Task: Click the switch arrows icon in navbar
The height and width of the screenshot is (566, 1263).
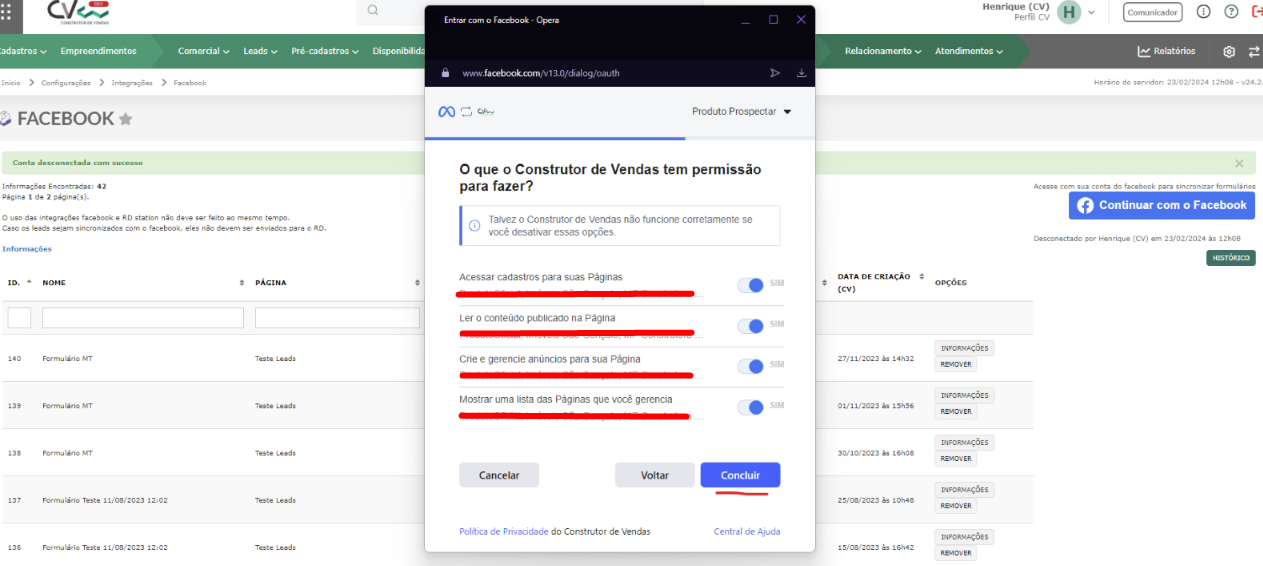Action: point(1254,51)
